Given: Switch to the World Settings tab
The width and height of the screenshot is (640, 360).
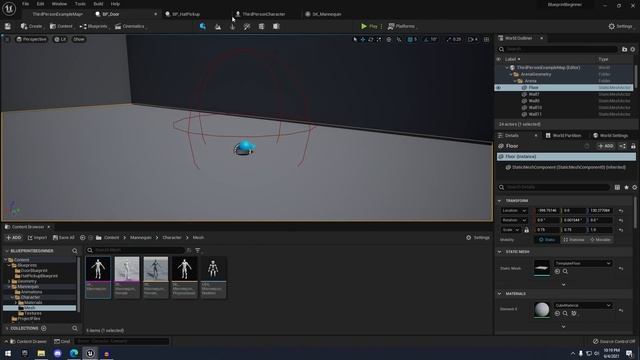Looking at the screenshot, I should tap(611, 136).
